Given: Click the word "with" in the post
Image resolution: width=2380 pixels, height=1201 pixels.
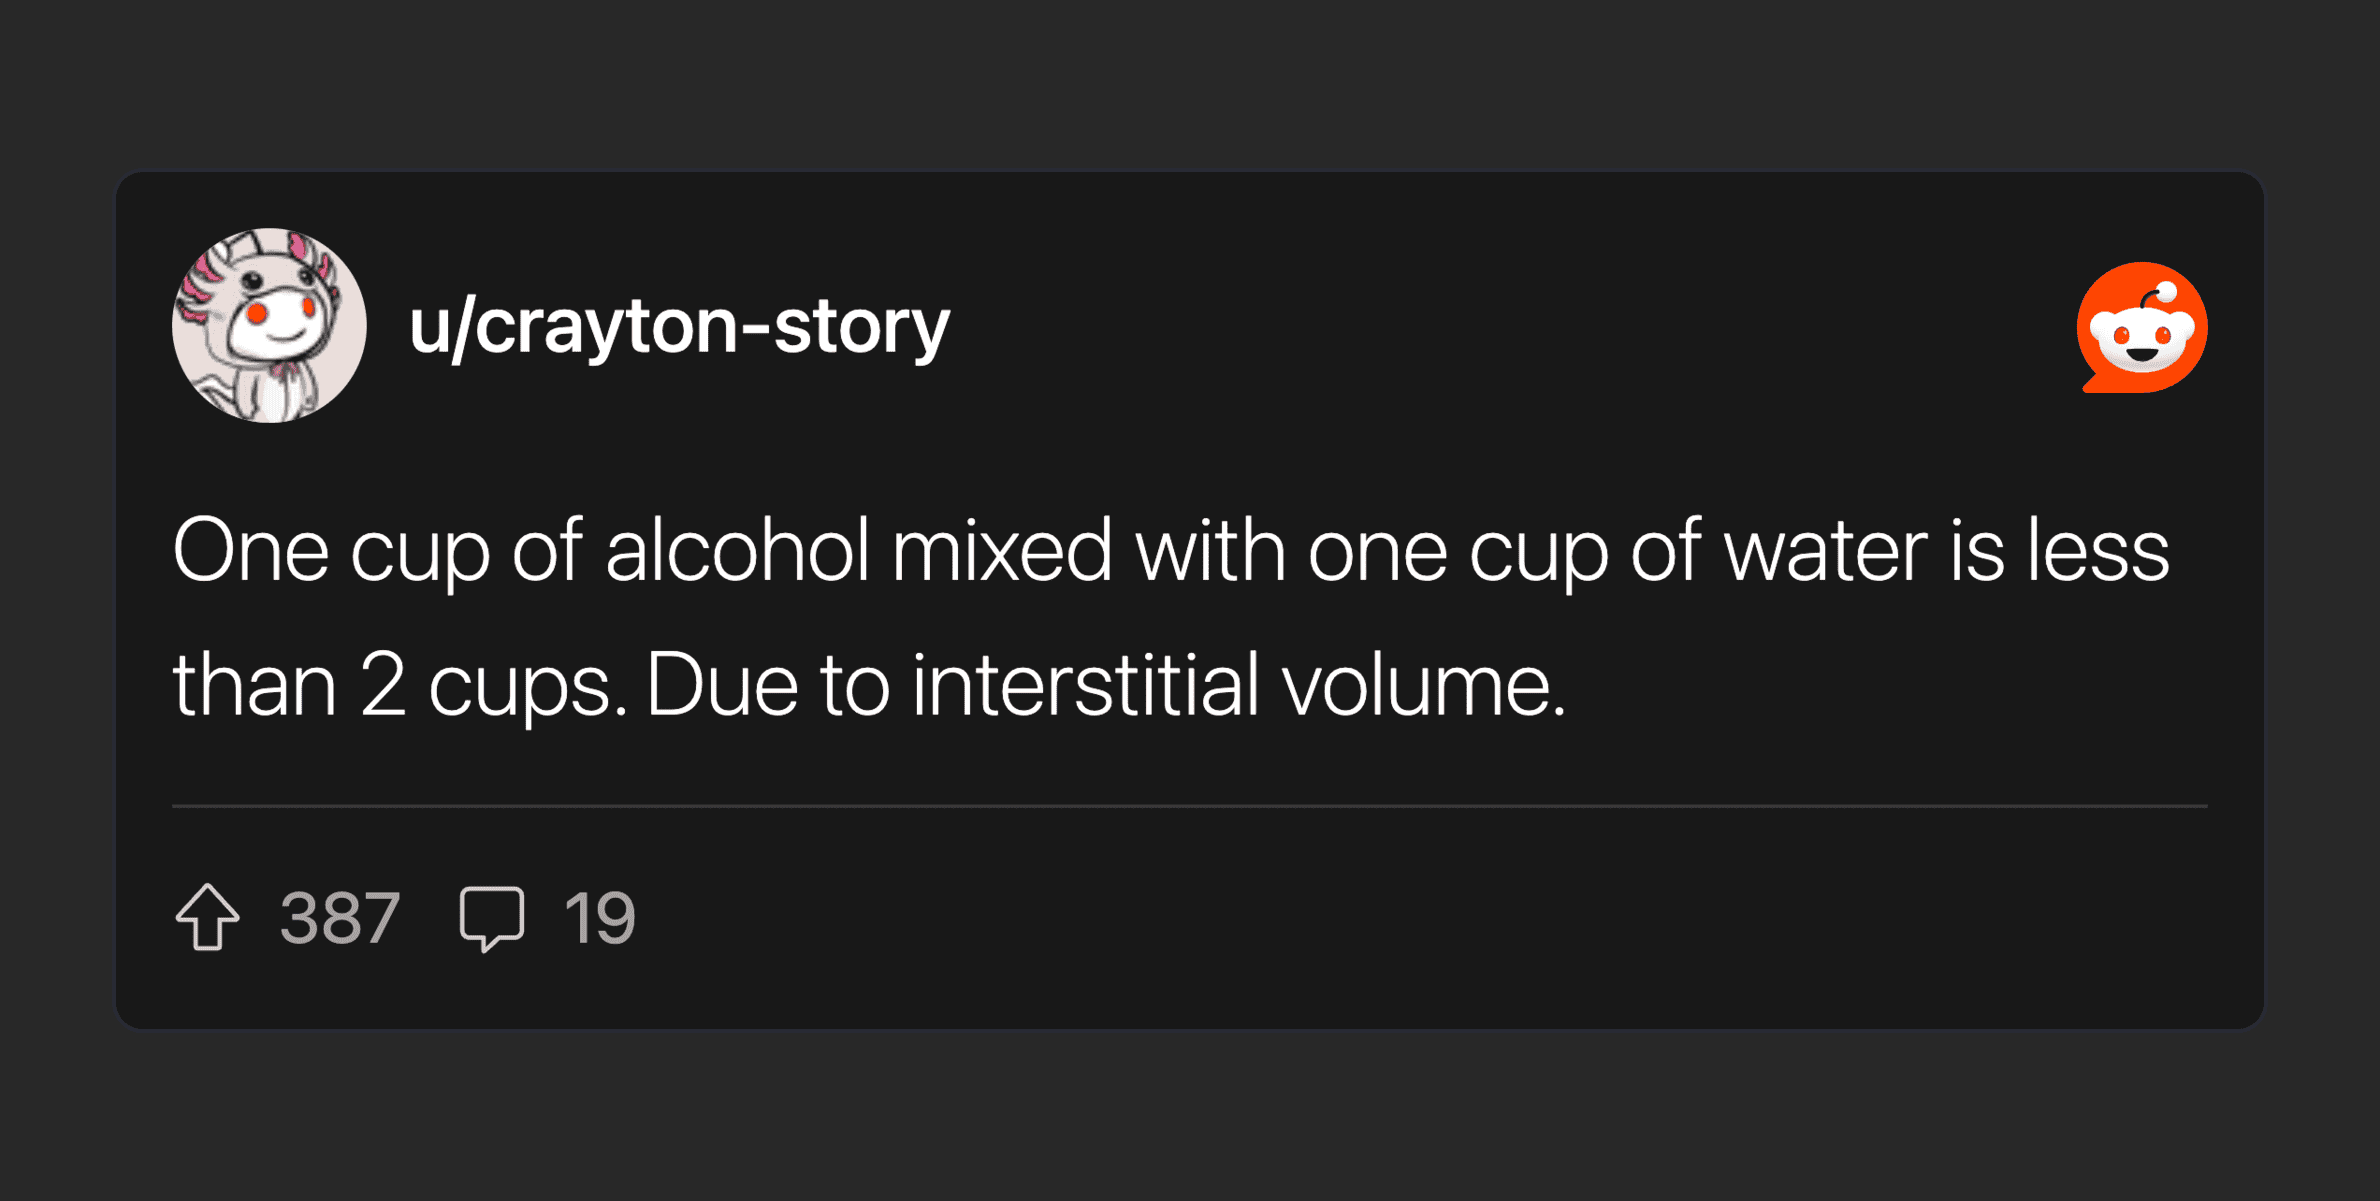Looking at the screenshot, I should tap(1210, 550).
